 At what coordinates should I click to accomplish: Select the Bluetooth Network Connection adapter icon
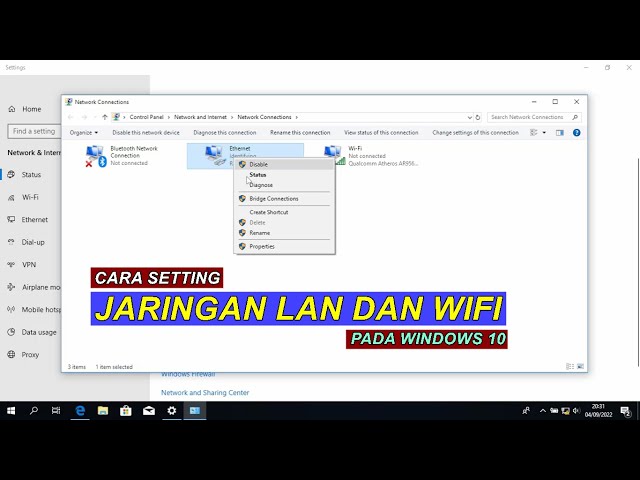[96, 156]
